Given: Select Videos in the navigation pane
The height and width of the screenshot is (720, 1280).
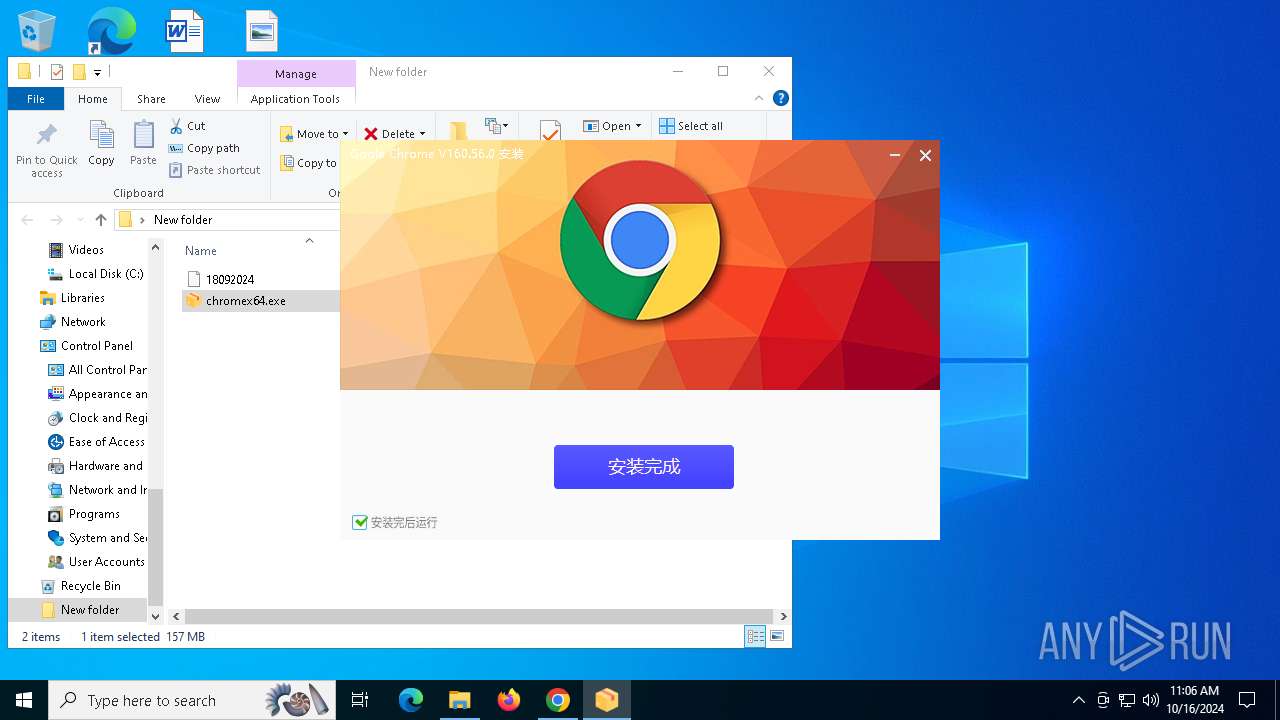Looking at the screenshot, I should click(86, 250).
